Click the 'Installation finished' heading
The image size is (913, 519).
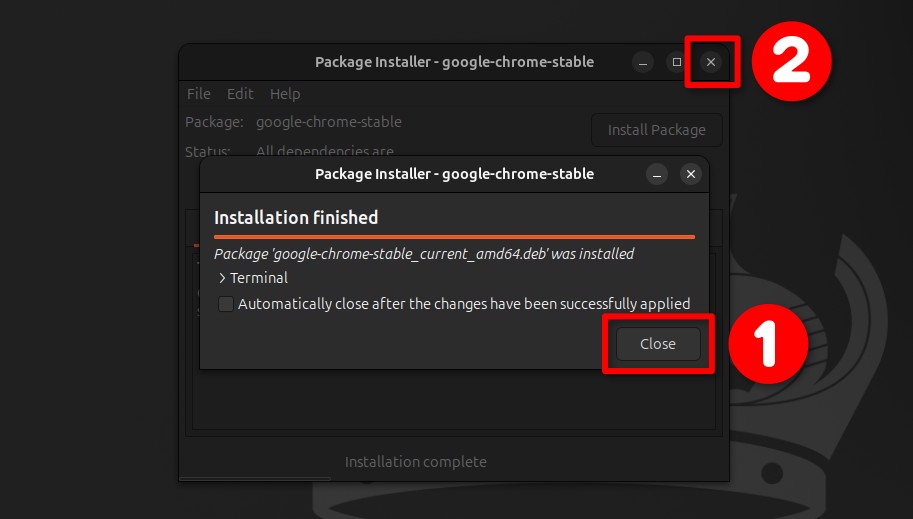coord(296,218)
